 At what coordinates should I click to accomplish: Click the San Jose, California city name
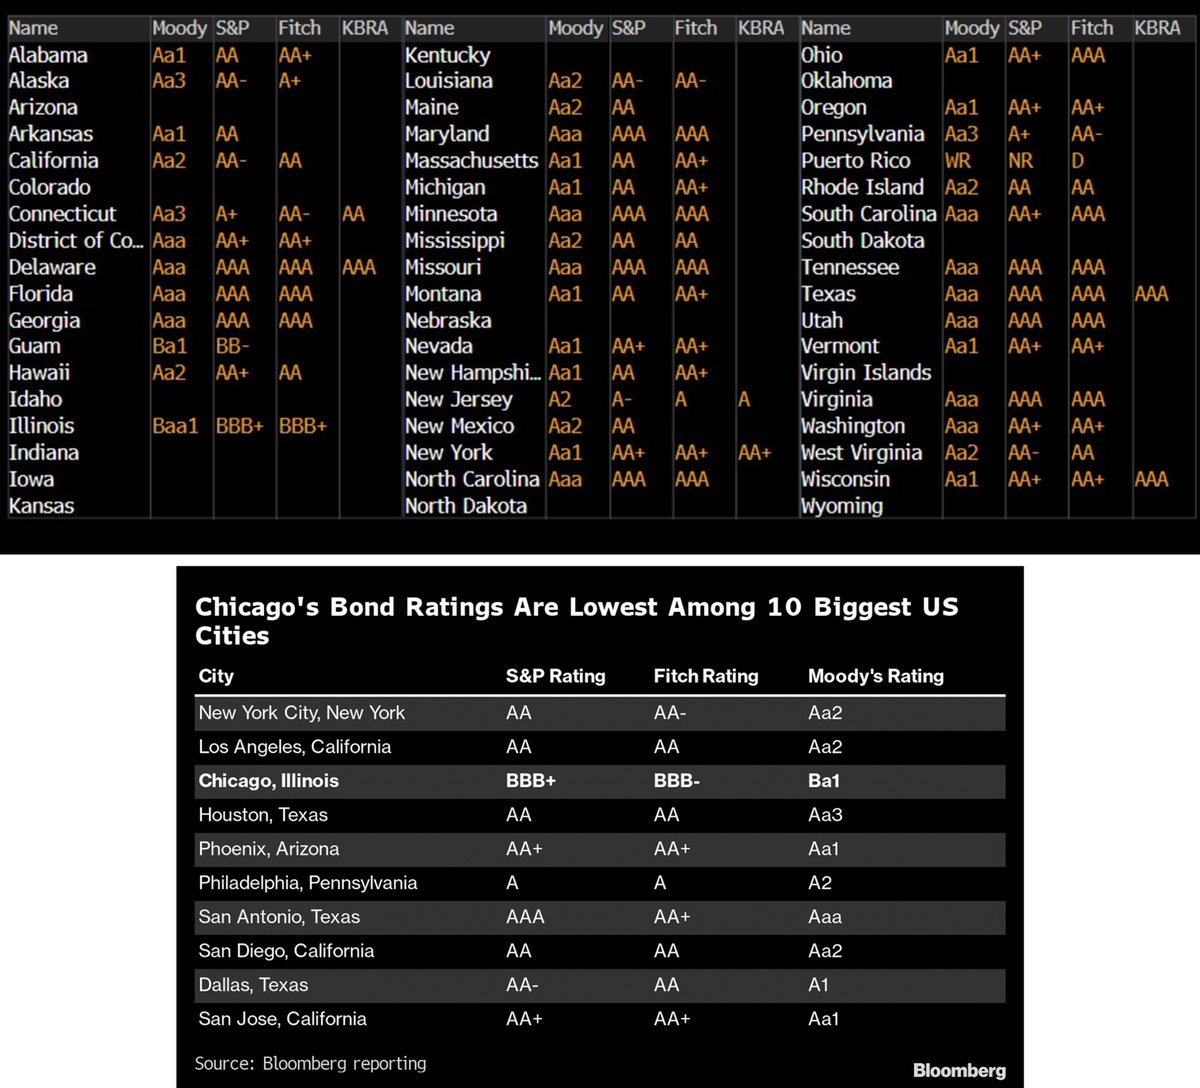283,1019
